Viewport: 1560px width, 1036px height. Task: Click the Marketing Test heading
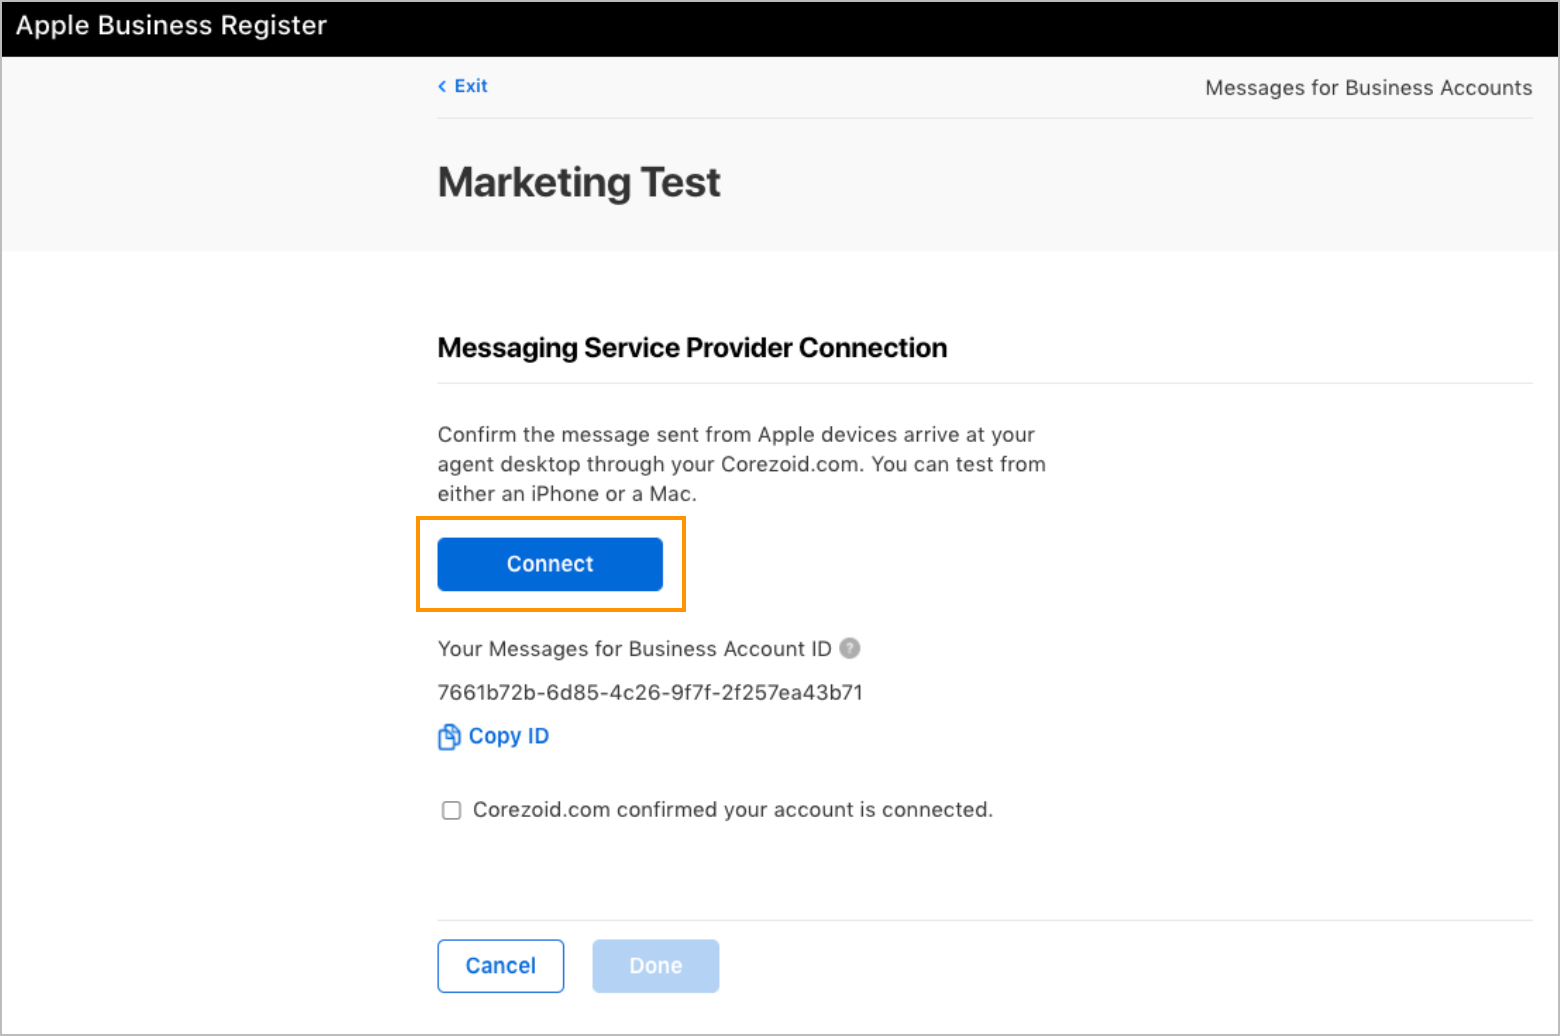pos(579,183)
